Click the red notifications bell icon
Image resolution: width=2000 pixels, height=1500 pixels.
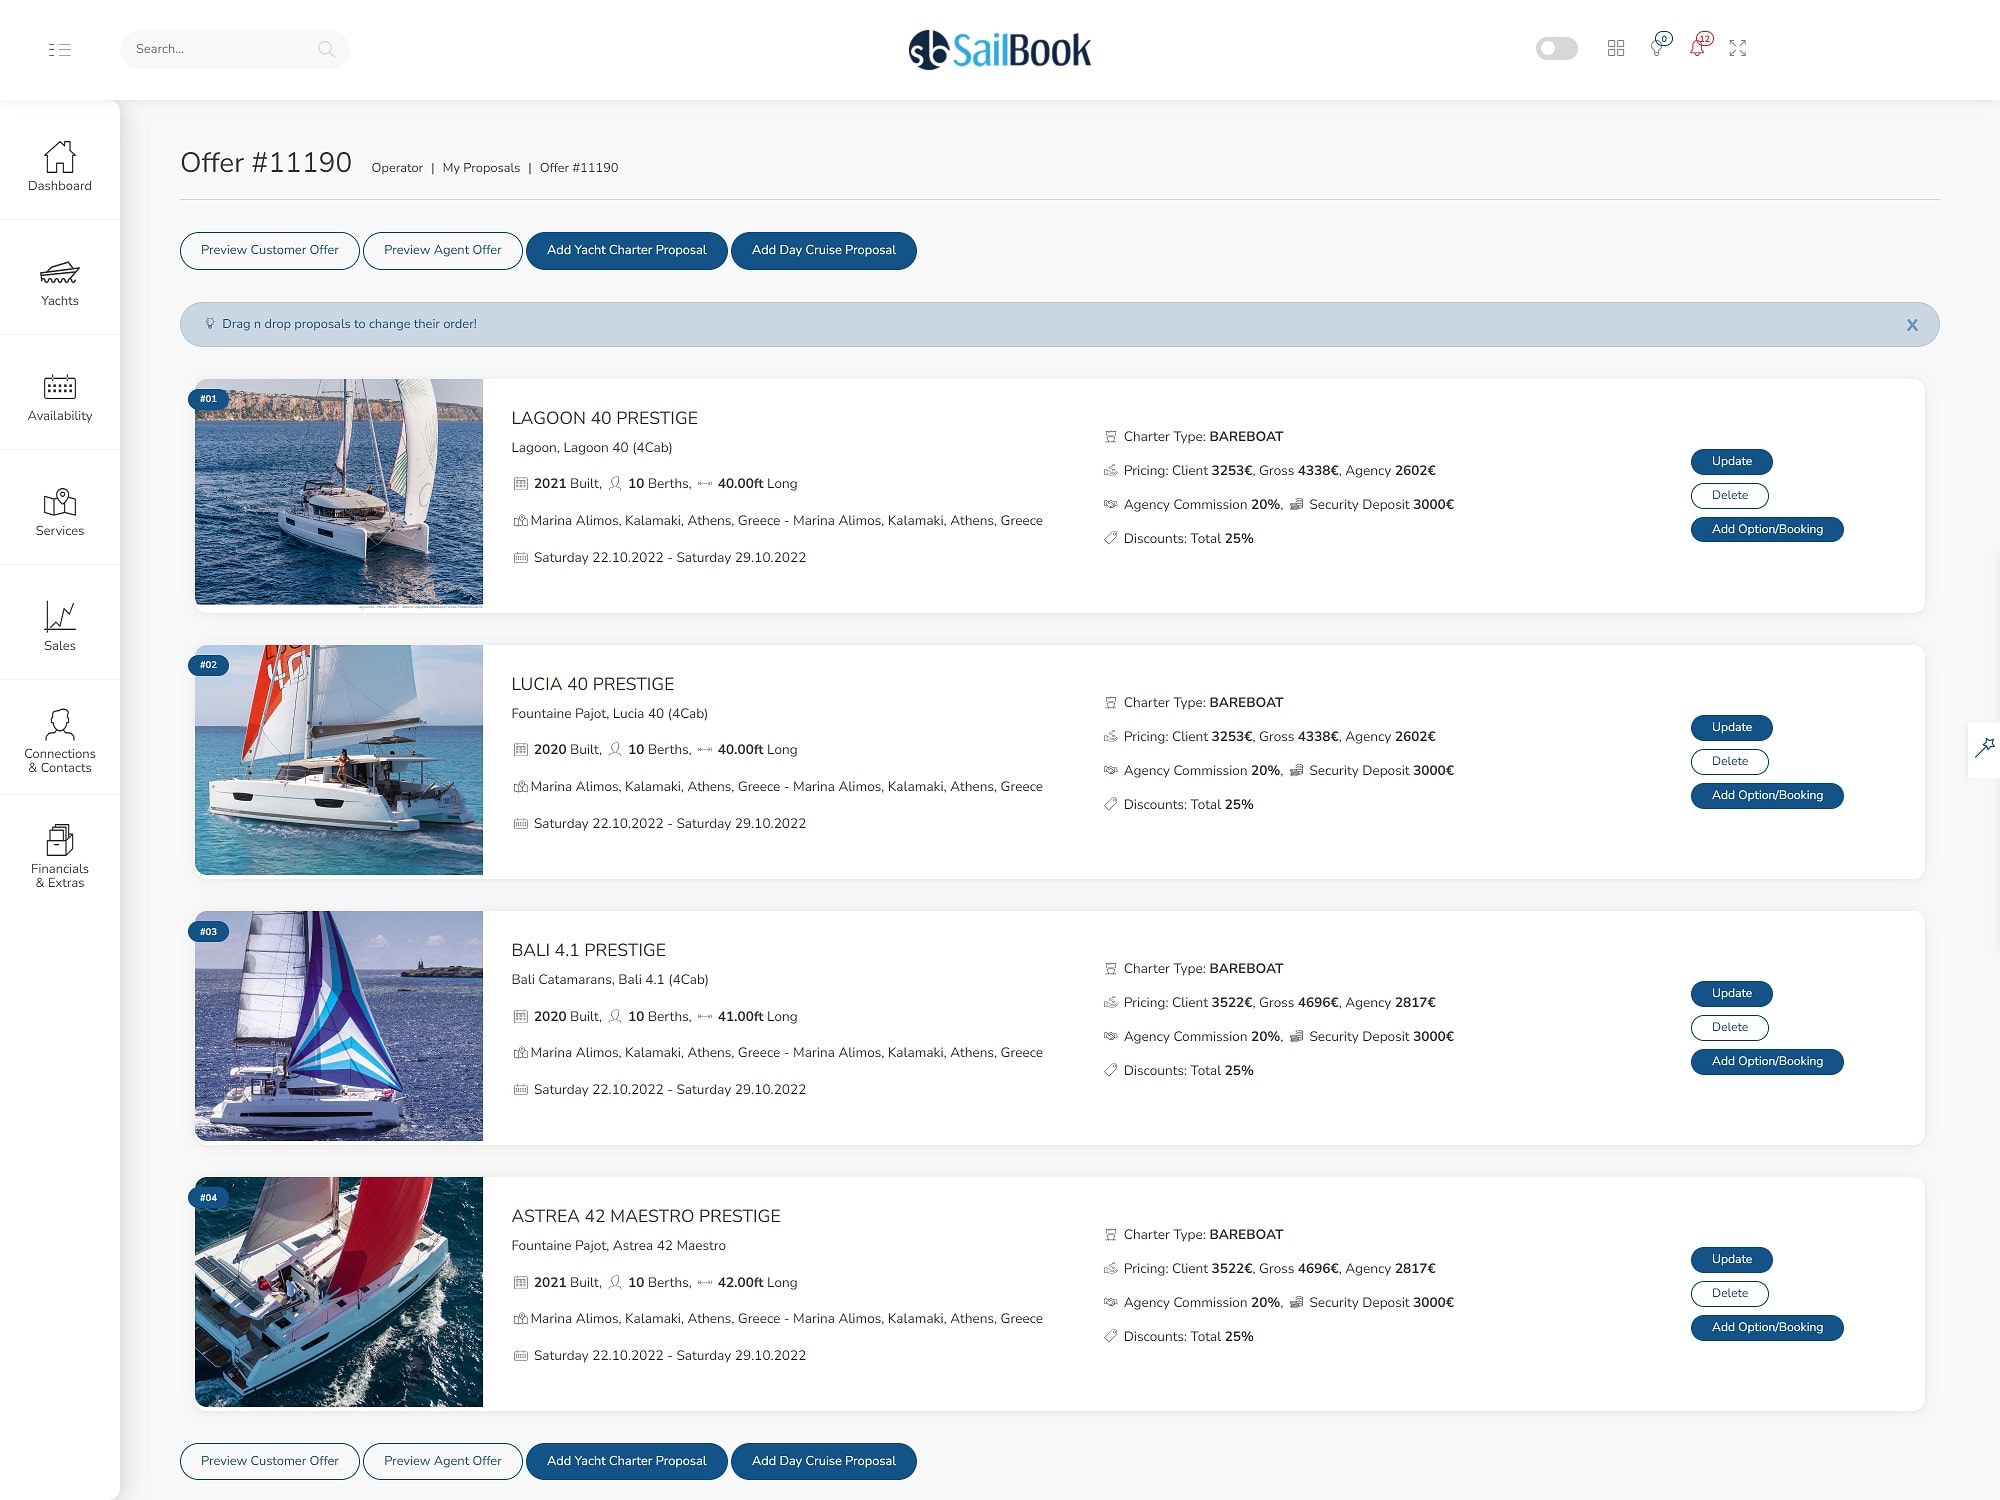(x=1698, y=47)
